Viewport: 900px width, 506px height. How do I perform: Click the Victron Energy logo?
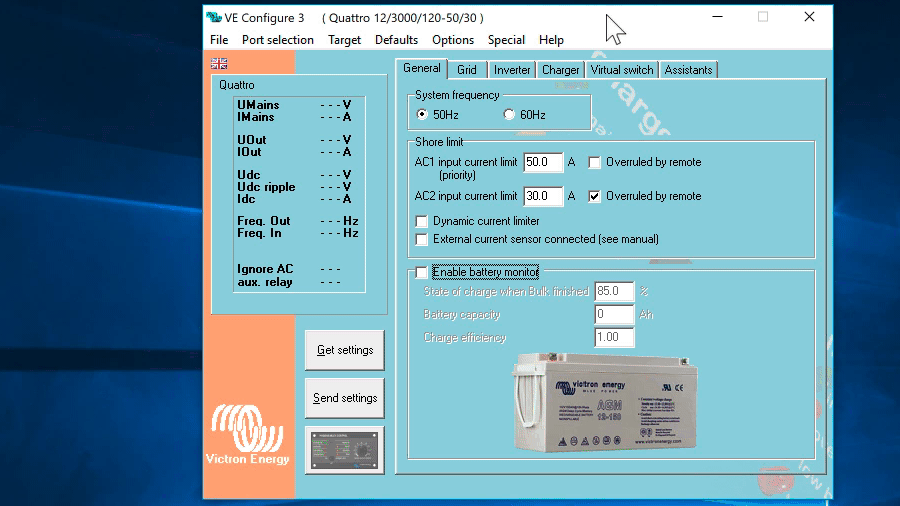point(248,435)
